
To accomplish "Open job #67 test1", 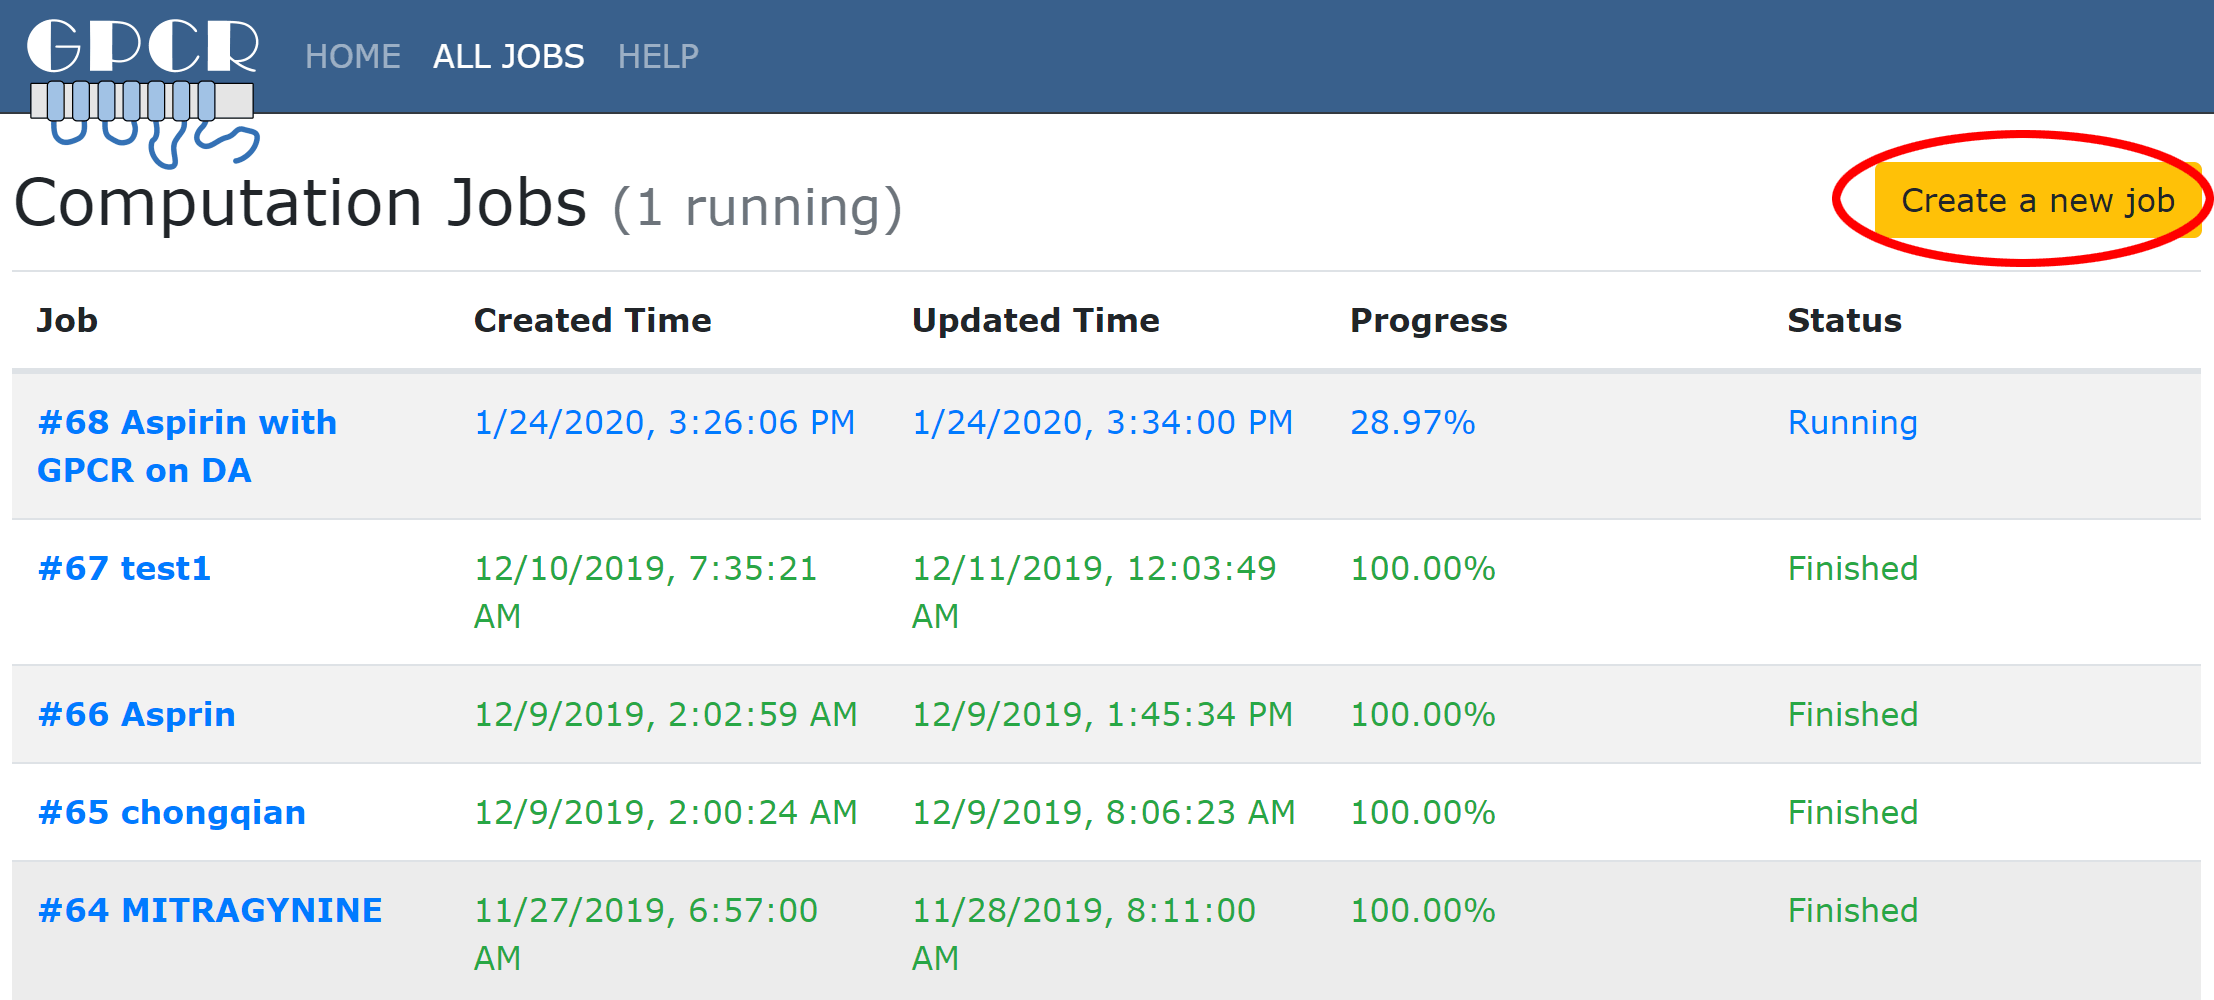I will point(124,568).
